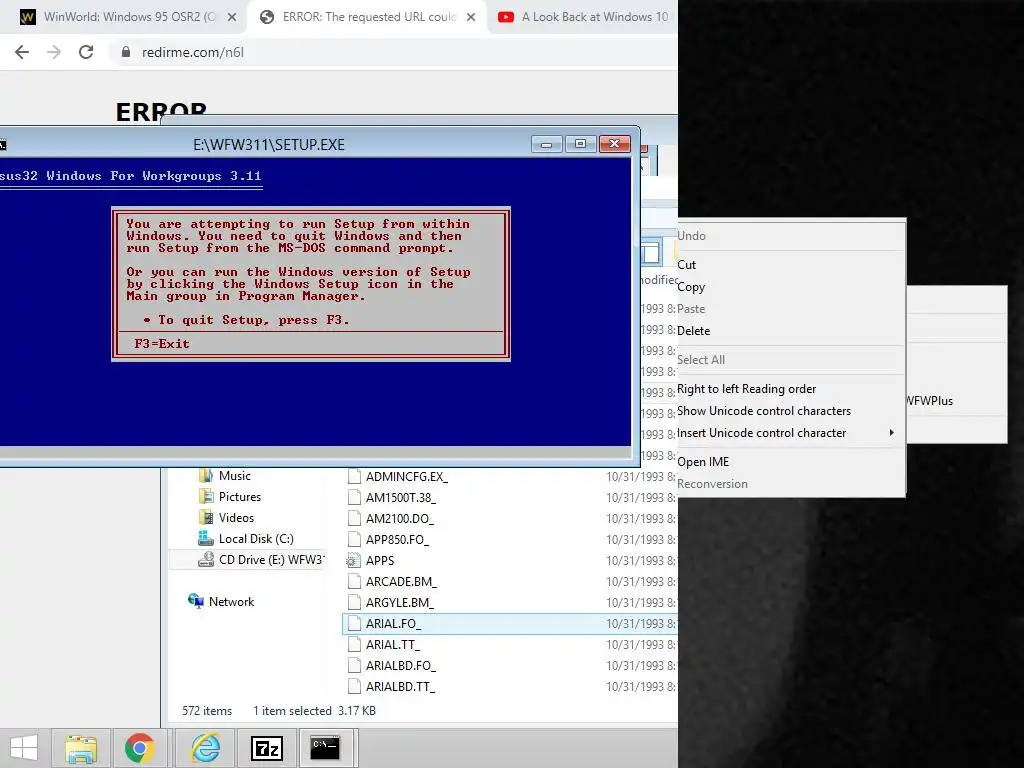This screenshot has width=1024, height=768.
Task: Select file ARCADE.BM_
Action: (x=401, y=581)
